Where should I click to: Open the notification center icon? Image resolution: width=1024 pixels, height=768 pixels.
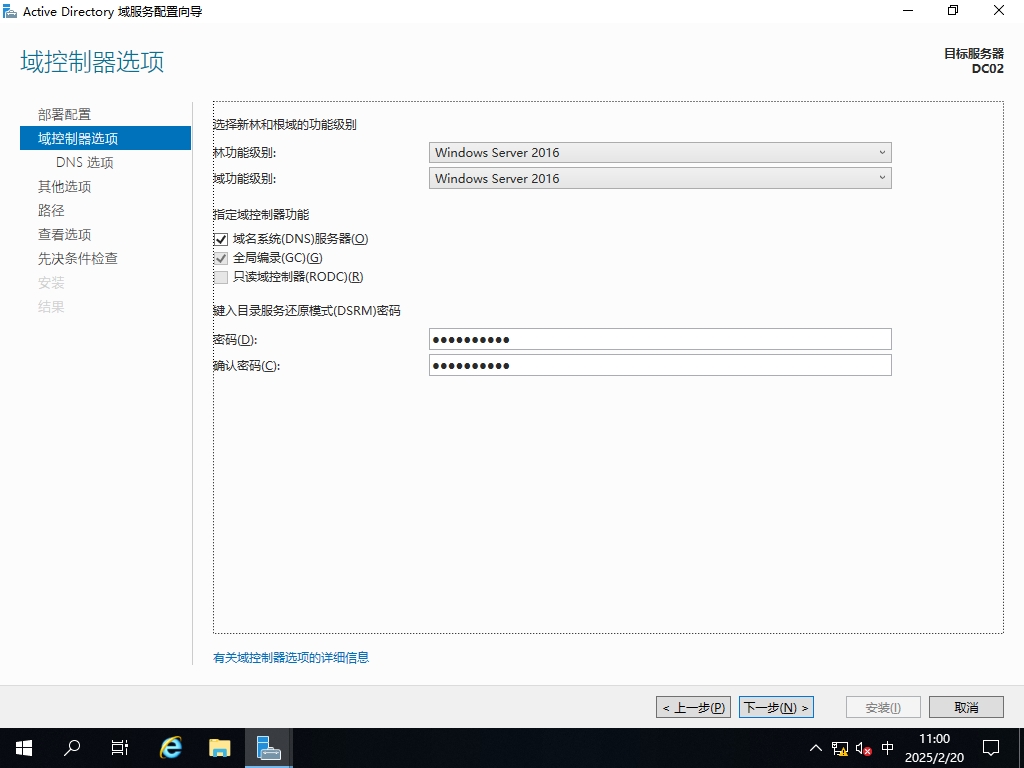pos(991,747)
